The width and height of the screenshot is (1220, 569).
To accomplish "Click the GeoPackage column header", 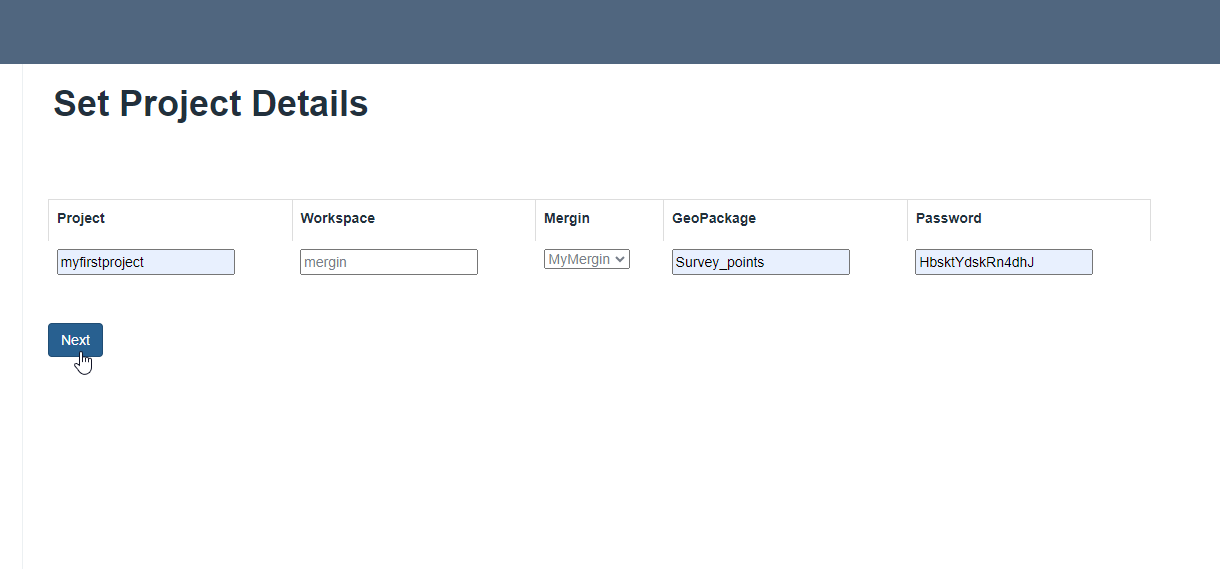I will (x=714, y=218).
